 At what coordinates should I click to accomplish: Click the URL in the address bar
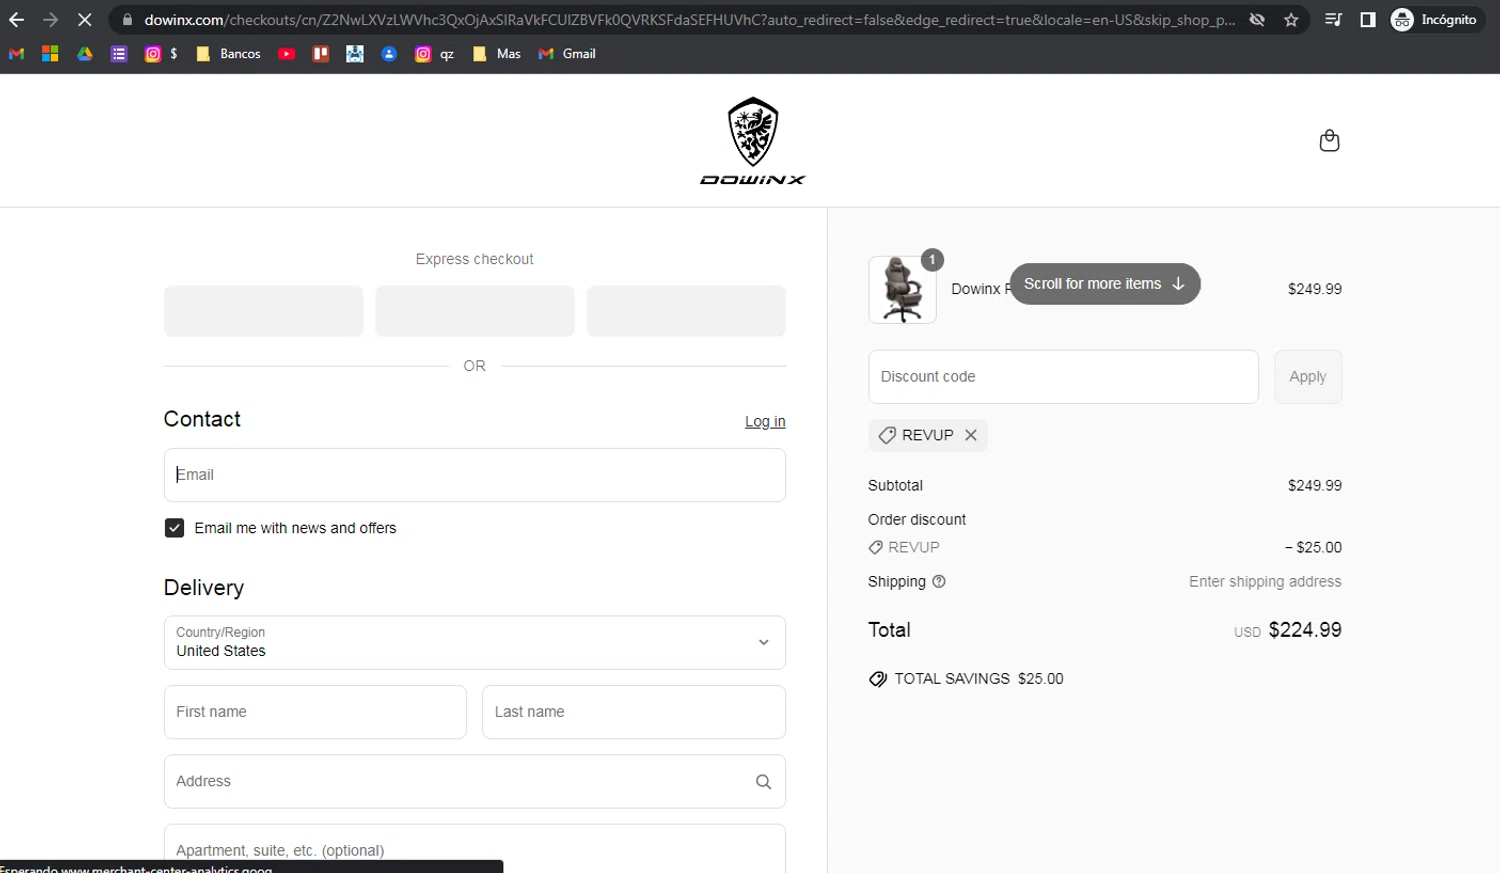[x=689, y=20]
